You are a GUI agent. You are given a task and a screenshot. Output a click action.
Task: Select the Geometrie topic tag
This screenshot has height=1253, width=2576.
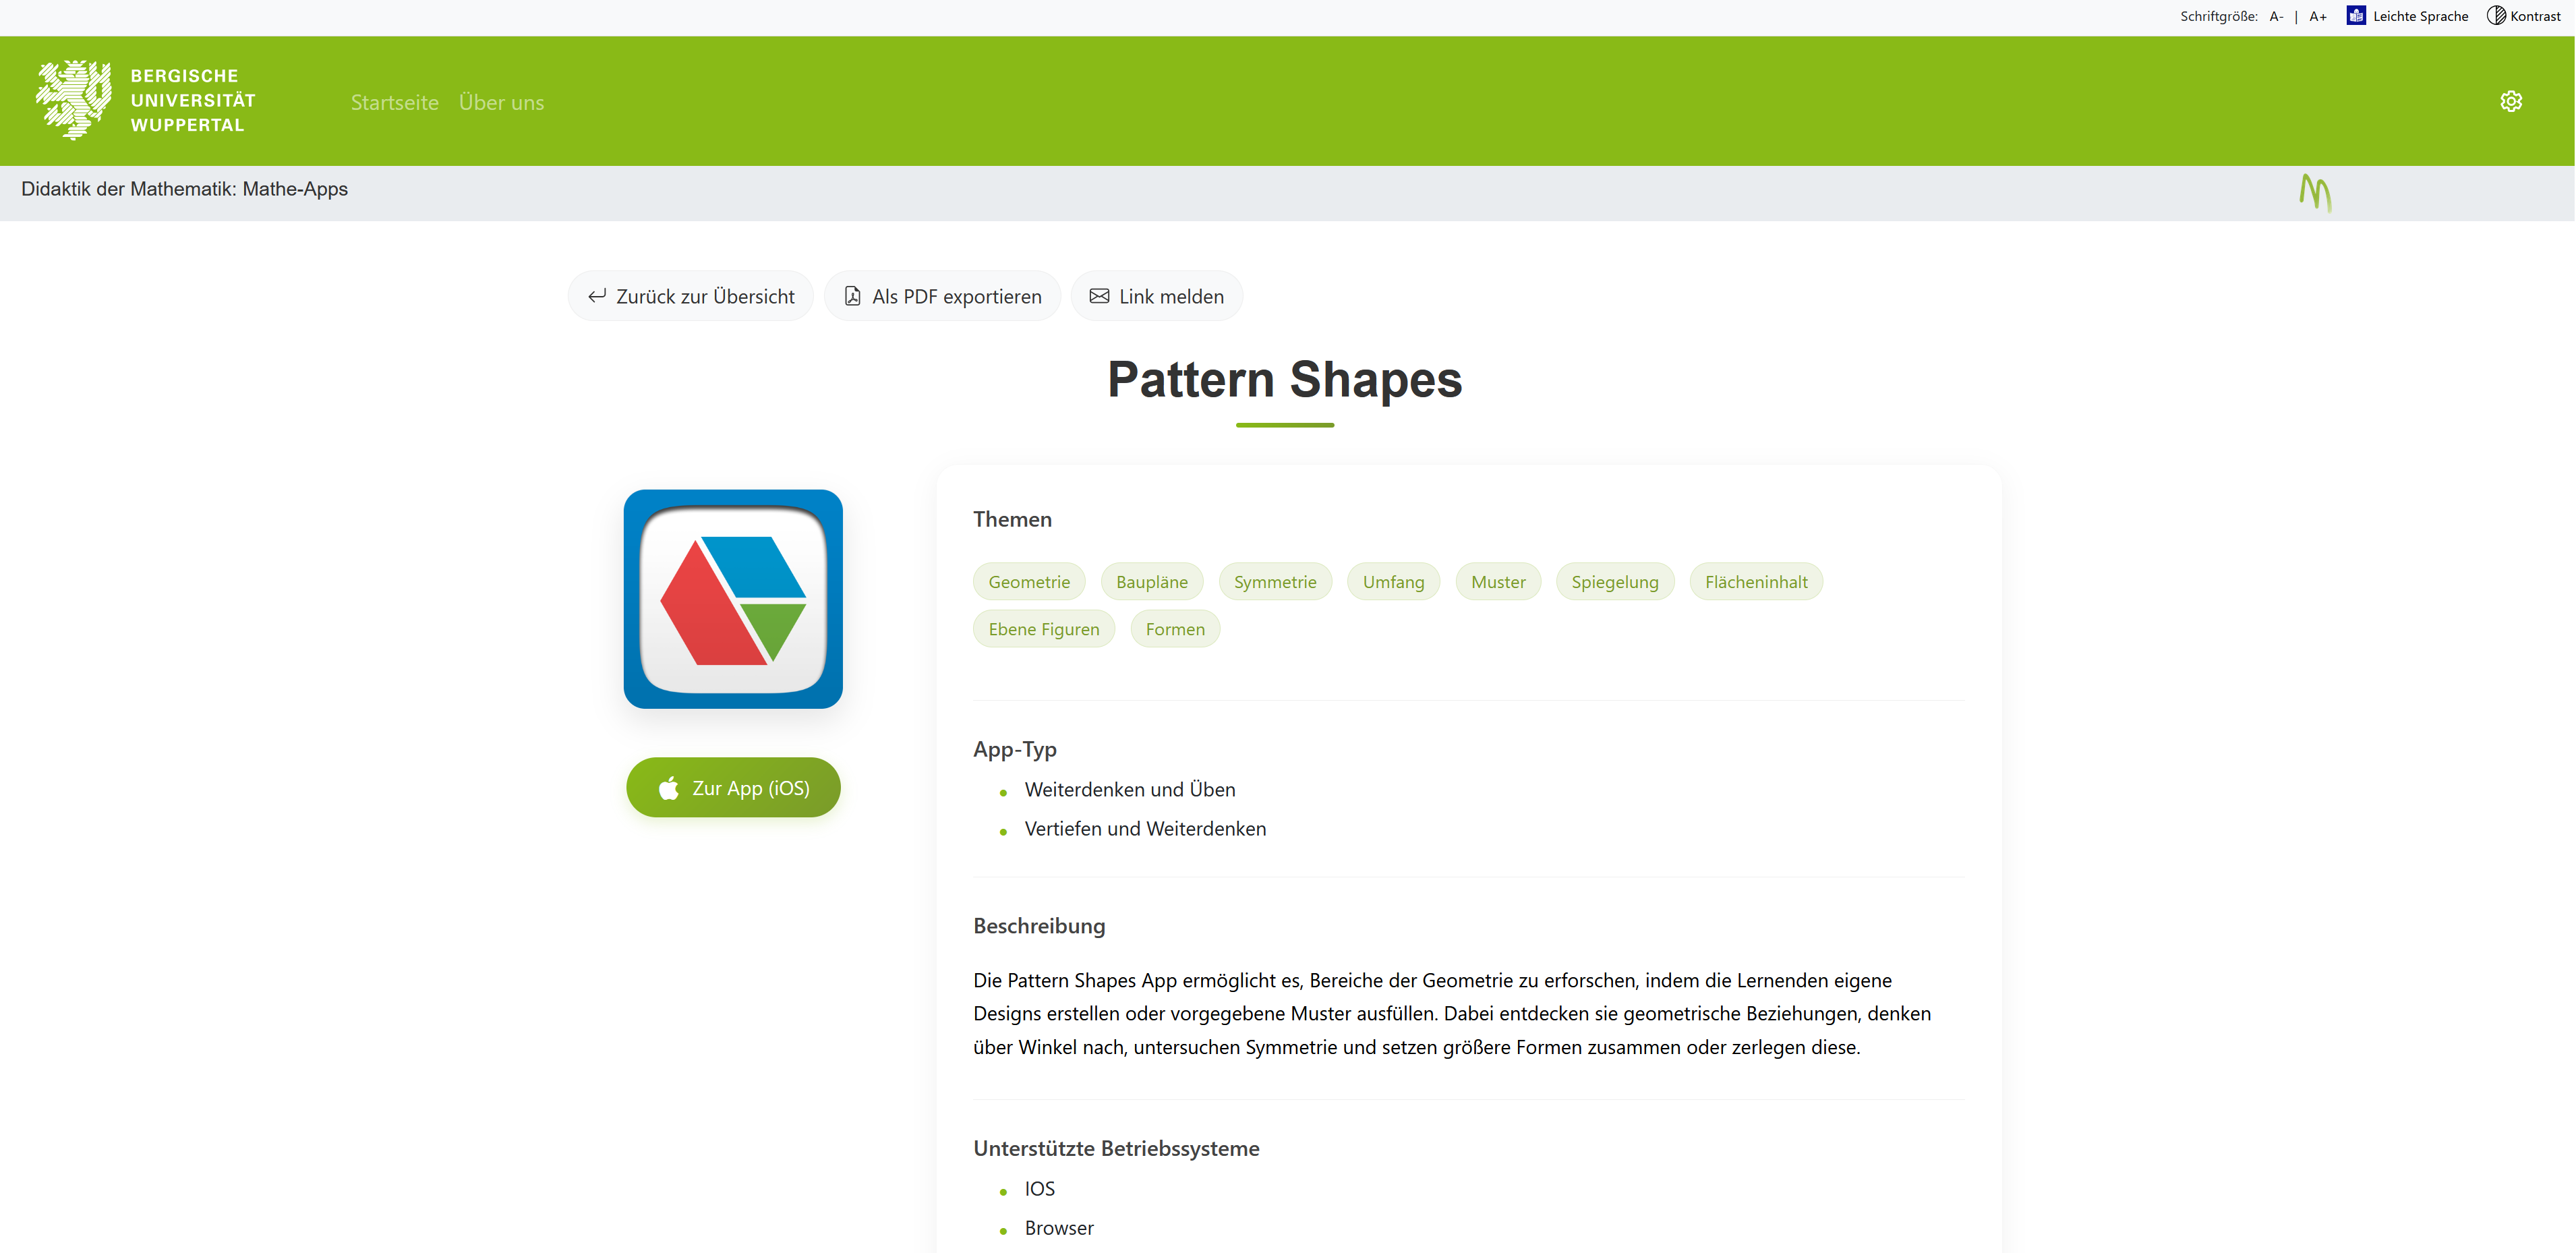point(1028,582)
